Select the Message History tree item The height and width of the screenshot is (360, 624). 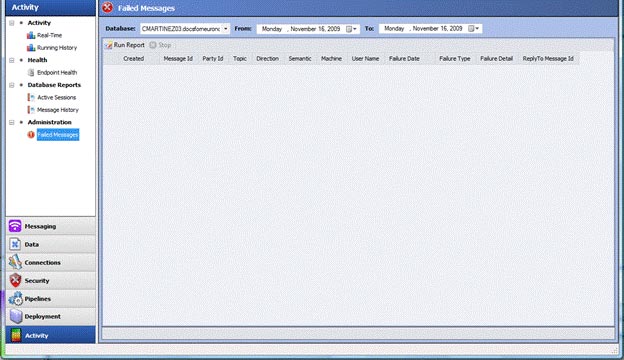click(58, 110)
